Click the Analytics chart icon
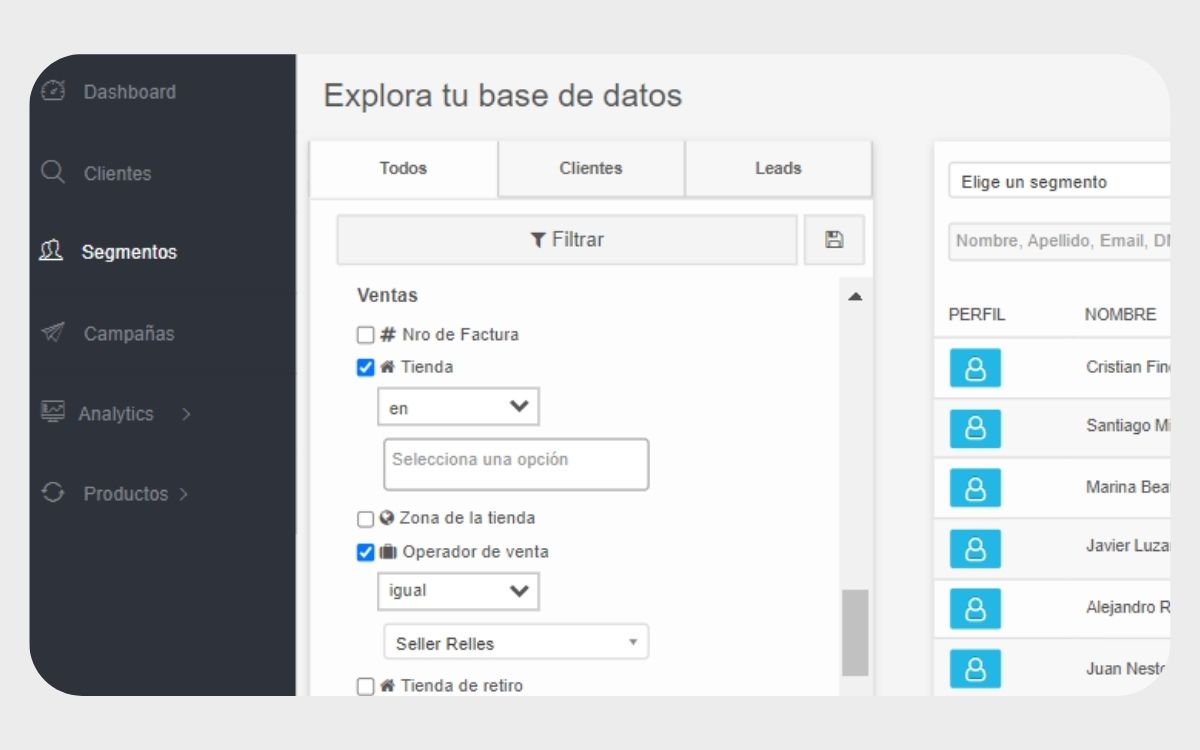Image resolution: width=1200 pixels, height=750 pixels. (x=53, y=412)
